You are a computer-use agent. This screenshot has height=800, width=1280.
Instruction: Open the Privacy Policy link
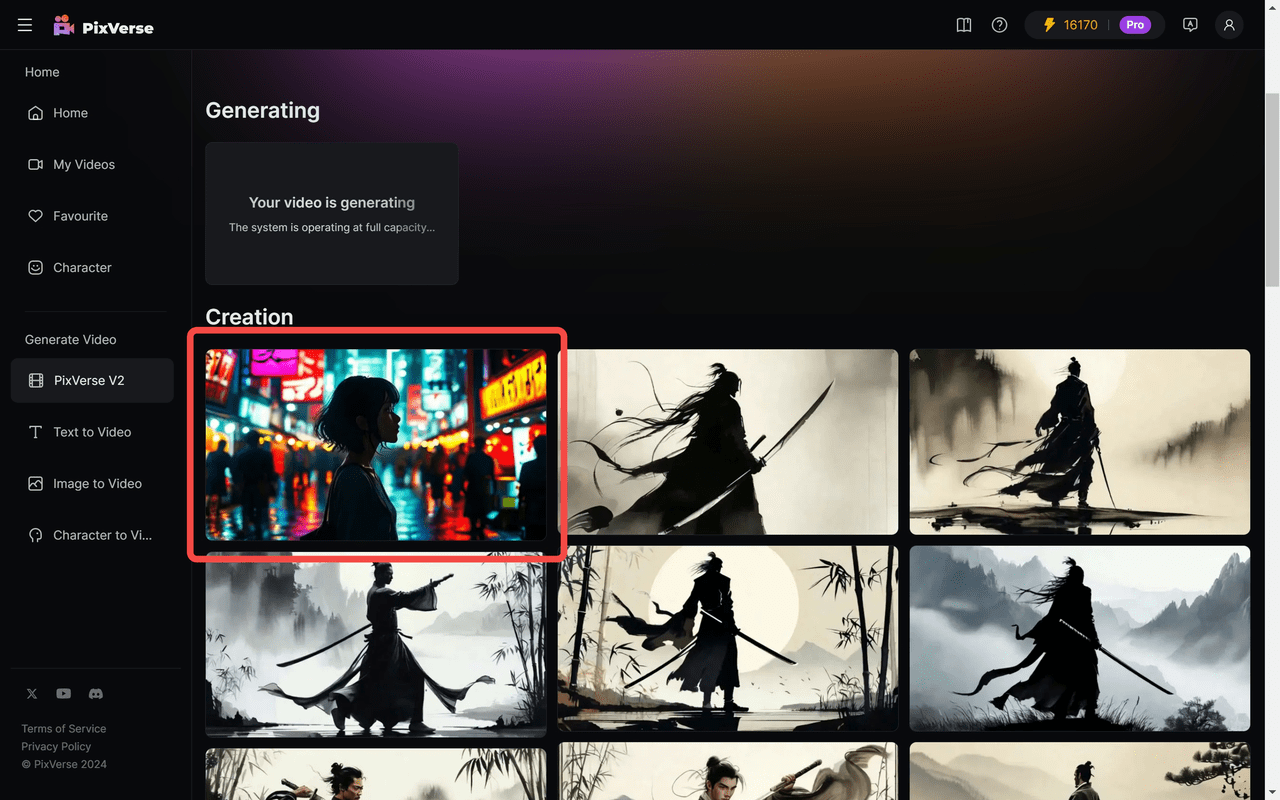coord(56,746)
